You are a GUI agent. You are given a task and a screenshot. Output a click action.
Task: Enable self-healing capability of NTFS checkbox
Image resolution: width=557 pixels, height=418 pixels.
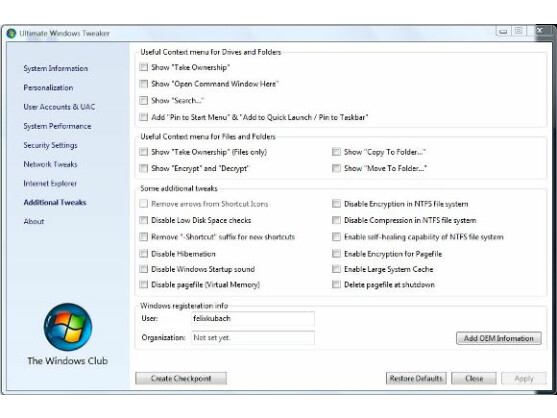pos(336,237)
